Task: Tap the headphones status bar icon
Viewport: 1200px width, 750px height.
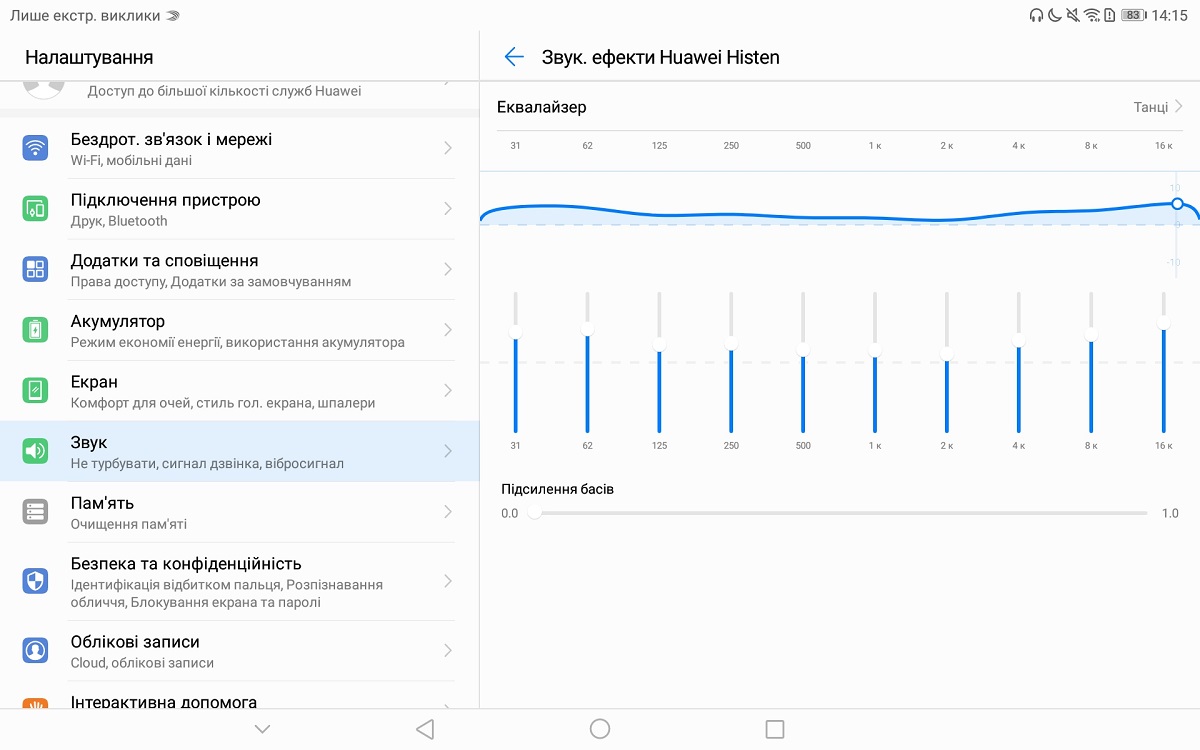Action: tap(1036, 15)
